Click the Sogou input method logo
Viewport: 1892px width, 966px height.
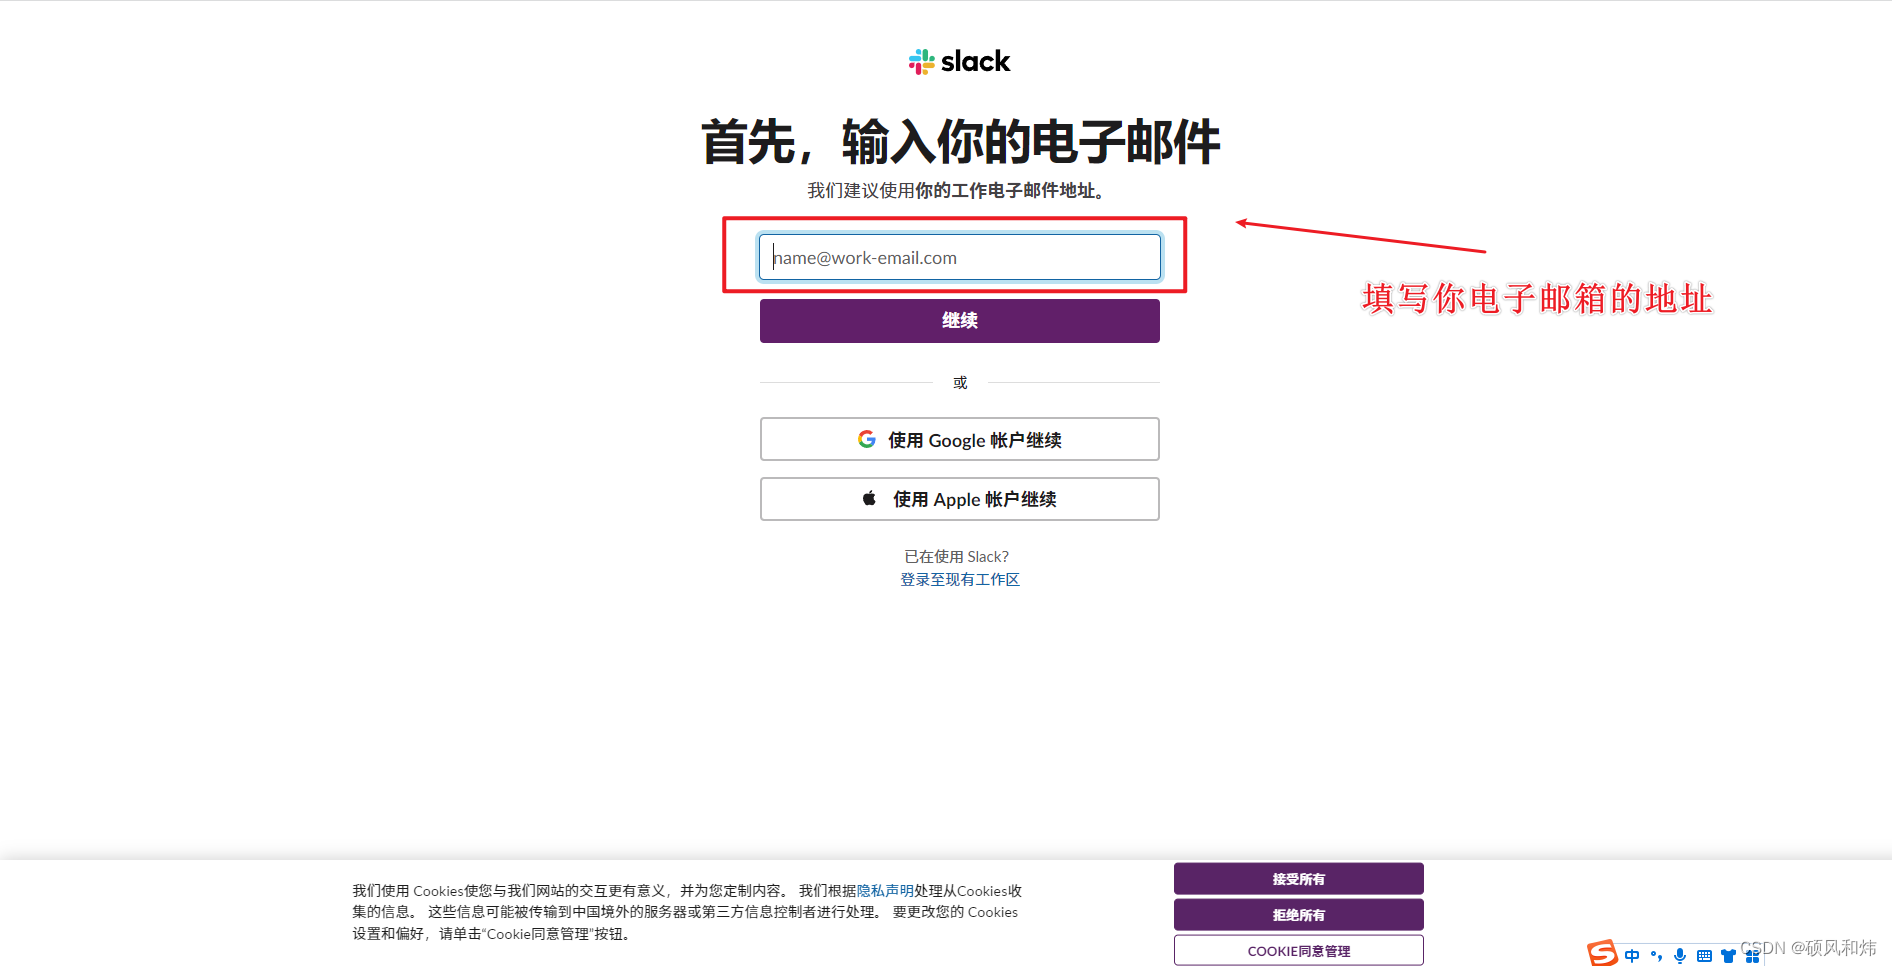[x=1602, y=953]
